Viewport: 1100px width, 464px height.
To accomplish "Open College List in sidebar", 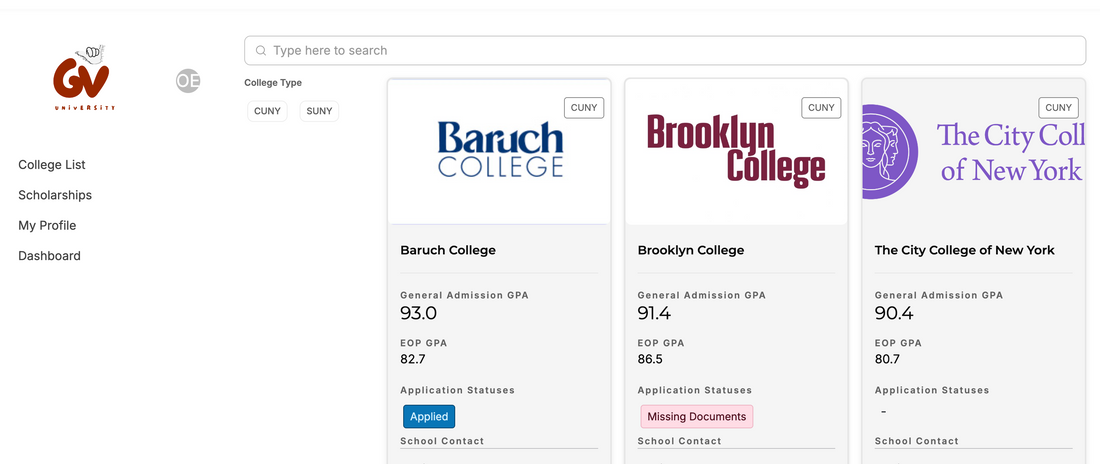I will pos(52,165).
